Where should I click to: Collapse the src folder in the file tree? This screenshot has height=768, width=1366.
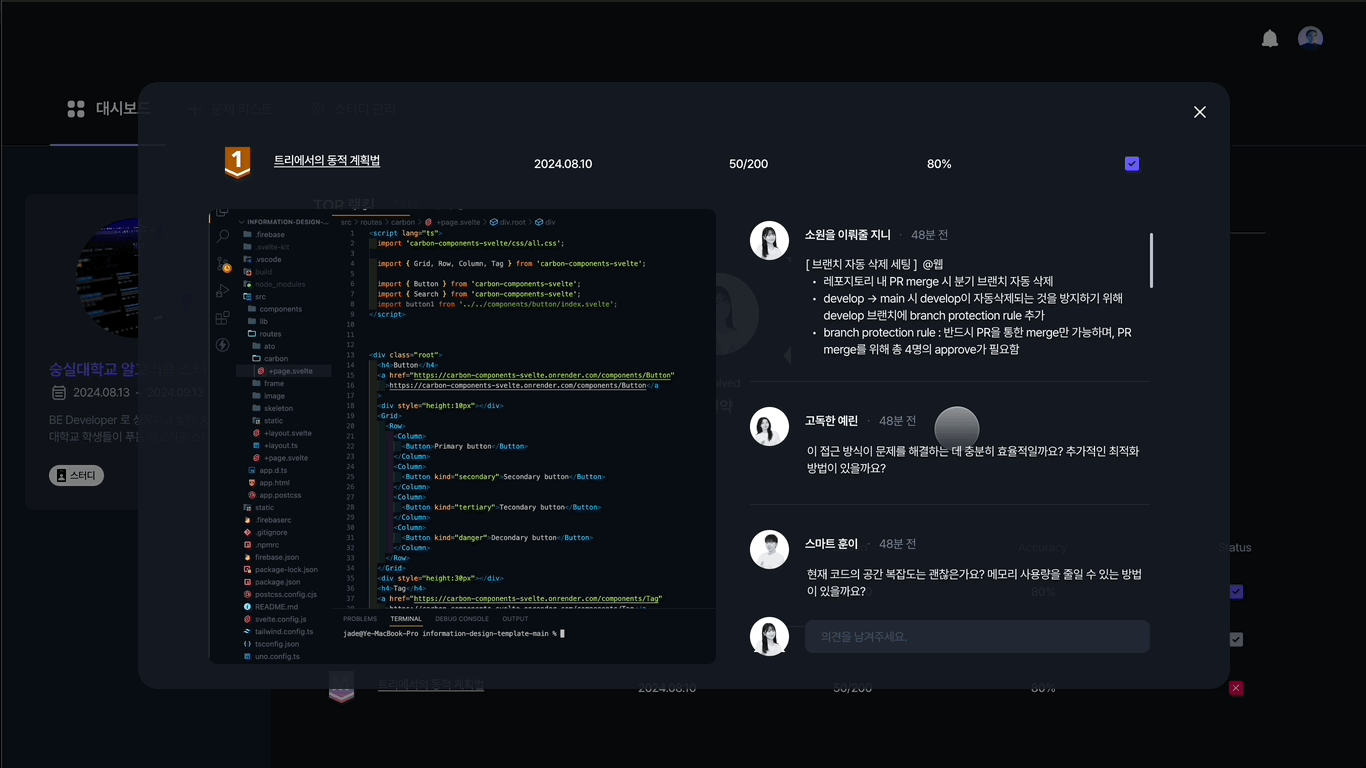258,296
